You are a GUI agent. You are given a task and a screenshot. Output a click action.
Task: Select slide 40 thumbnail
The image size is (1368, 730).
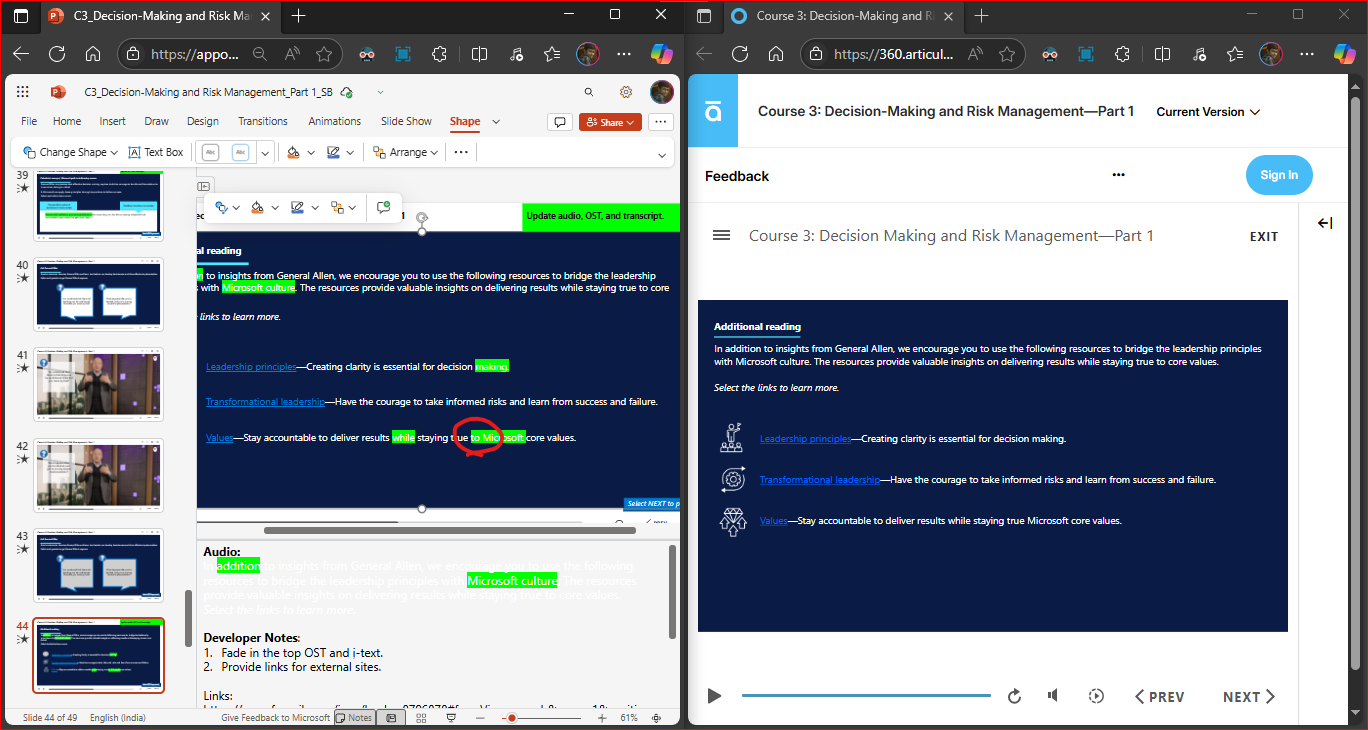click(x=98, y=295)
